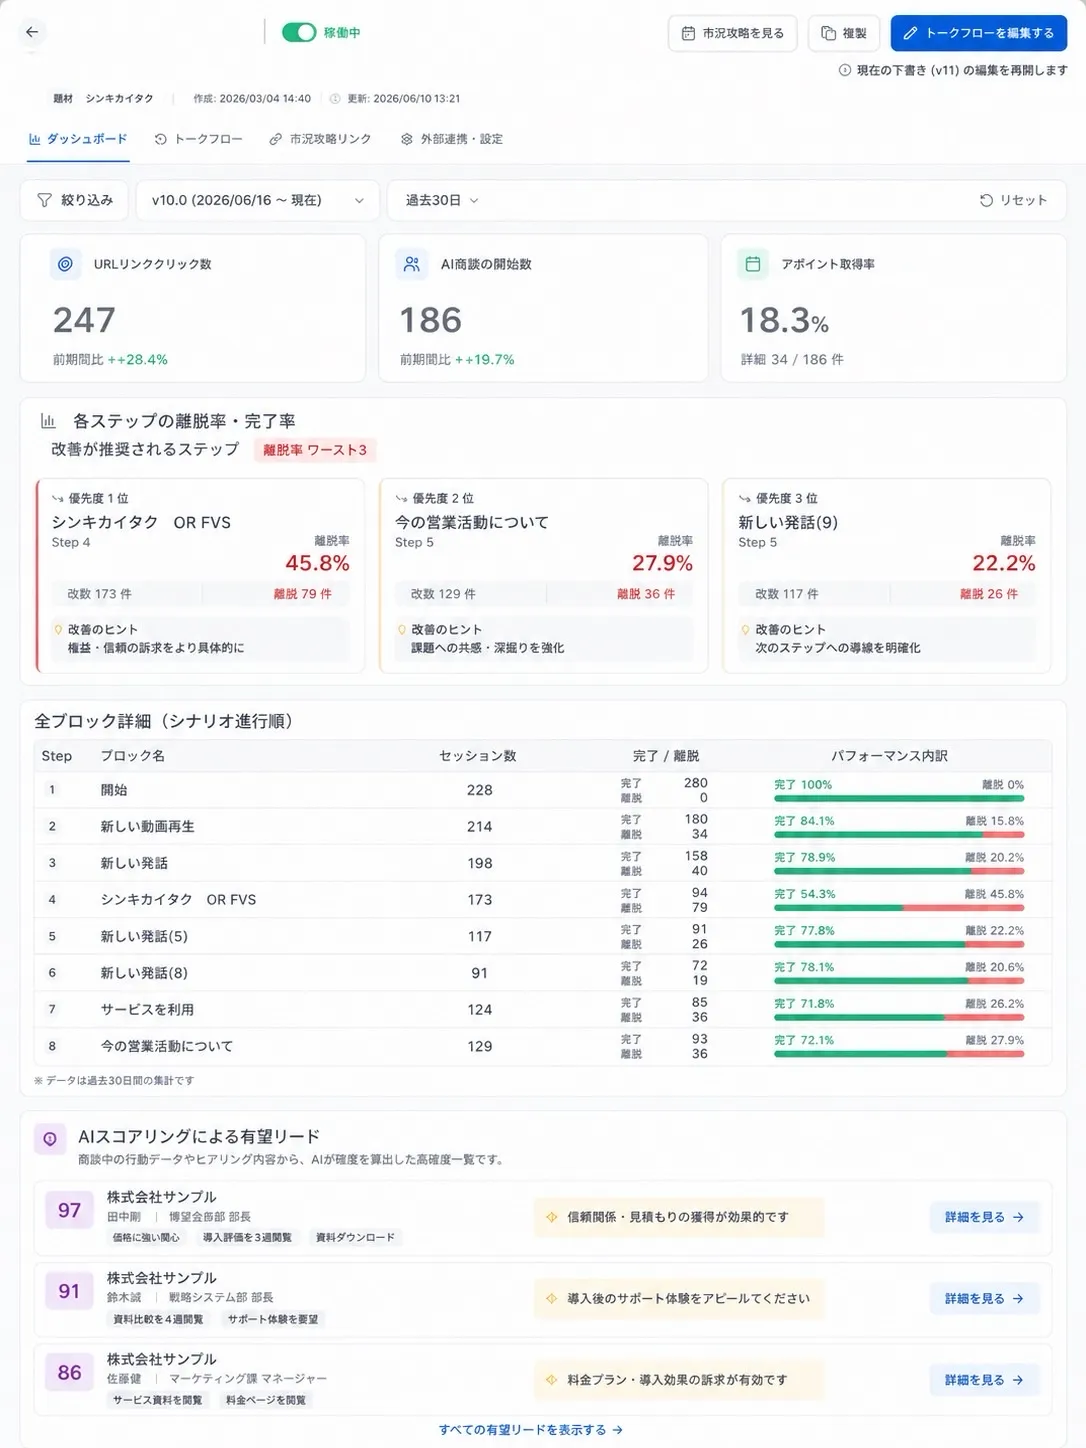This screenshot has height=1448, width=1086.
Task: Click the info icon beside 現在の下書き note
Action: pos(845,70)
